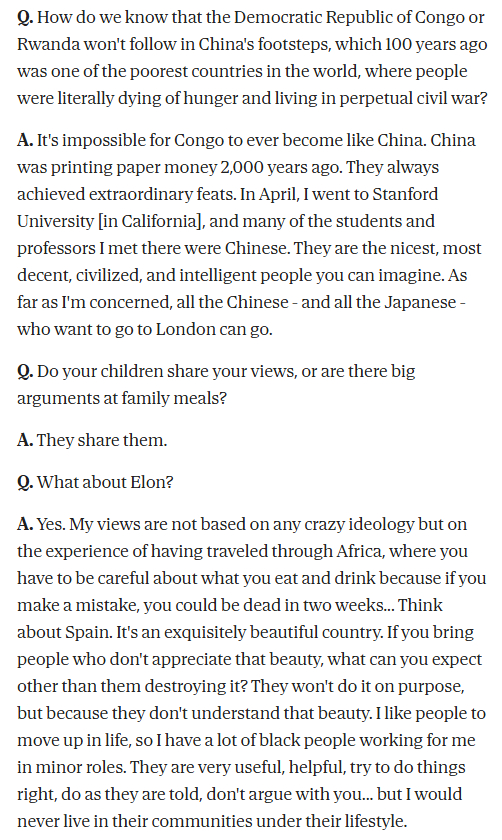Click the bold Q. before "How do we know"
The height and width of the screenshot is (840, 502).
[x=25, y=18]
